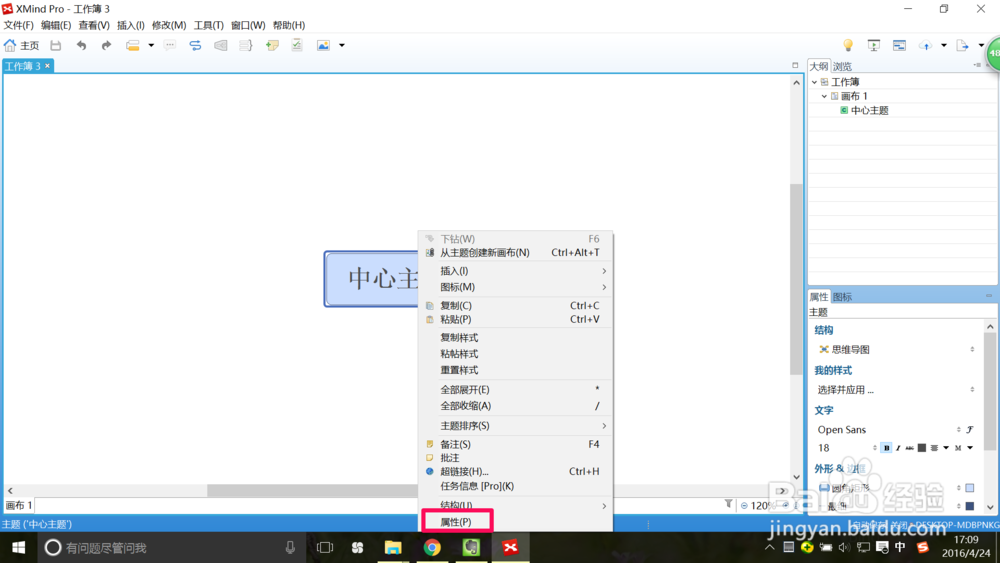The height and width of the screenshot is (563, 1000).
Task: Click the text alignment icon
Action: point(934,448)
